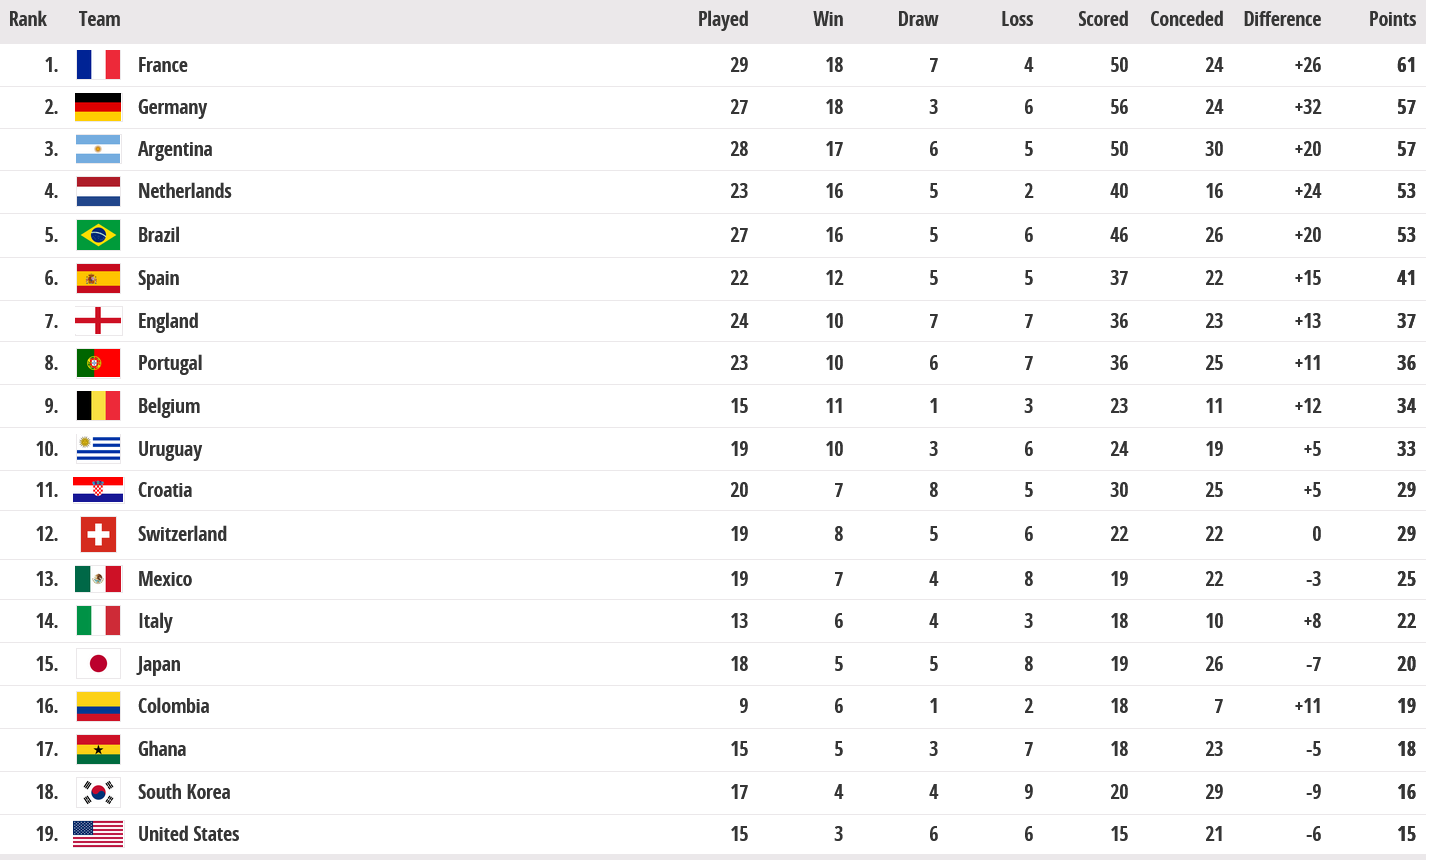
Task: Click the Germany flag icon
Action: point(98,107)
